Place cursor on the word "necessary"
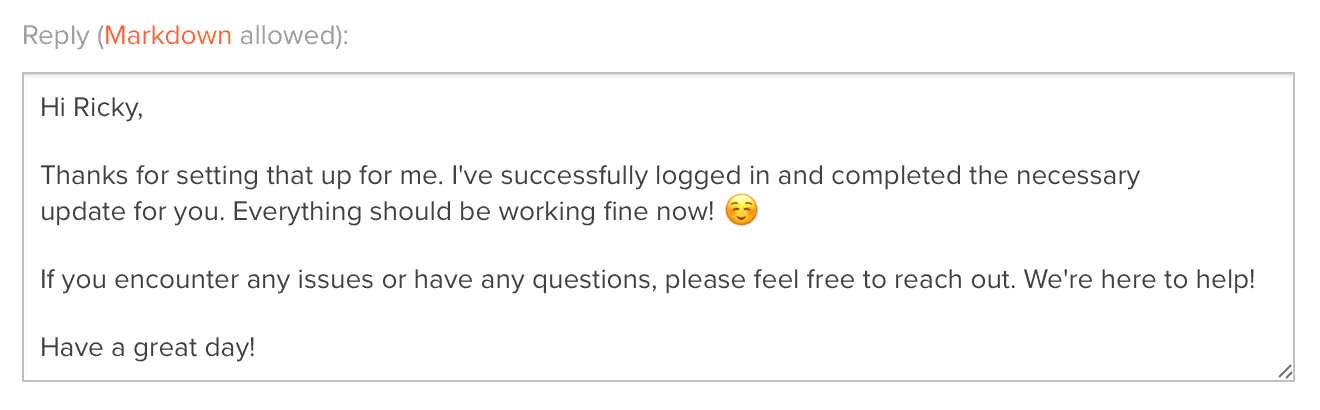This screenshot has width=1320, height=410. point(1086,177)
